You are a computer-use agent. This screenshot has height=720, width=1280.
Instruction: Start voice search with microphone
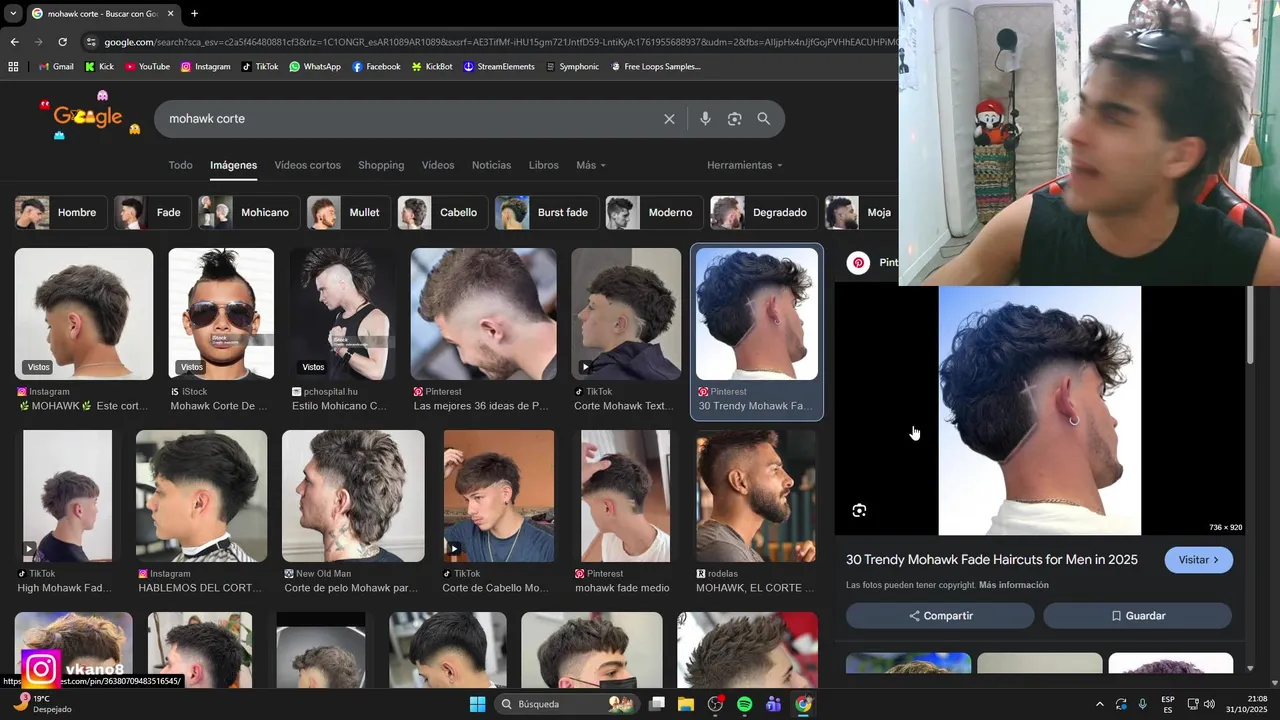pyautogui.click(x=705, y=119)
